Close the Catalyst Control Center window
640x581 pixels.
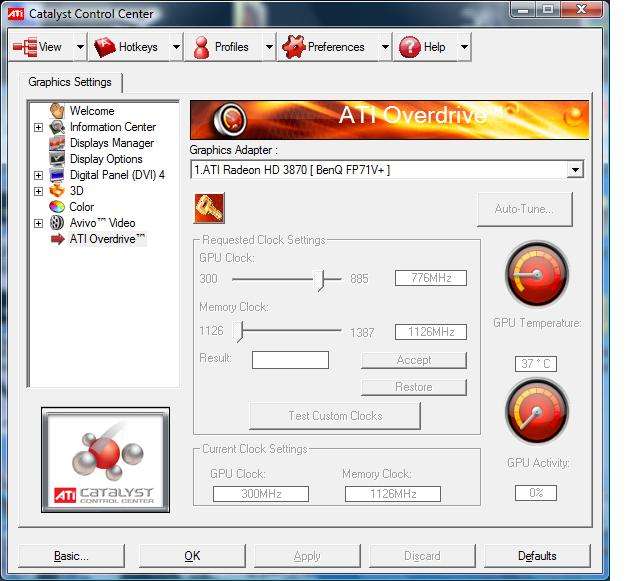click(582, 10)
